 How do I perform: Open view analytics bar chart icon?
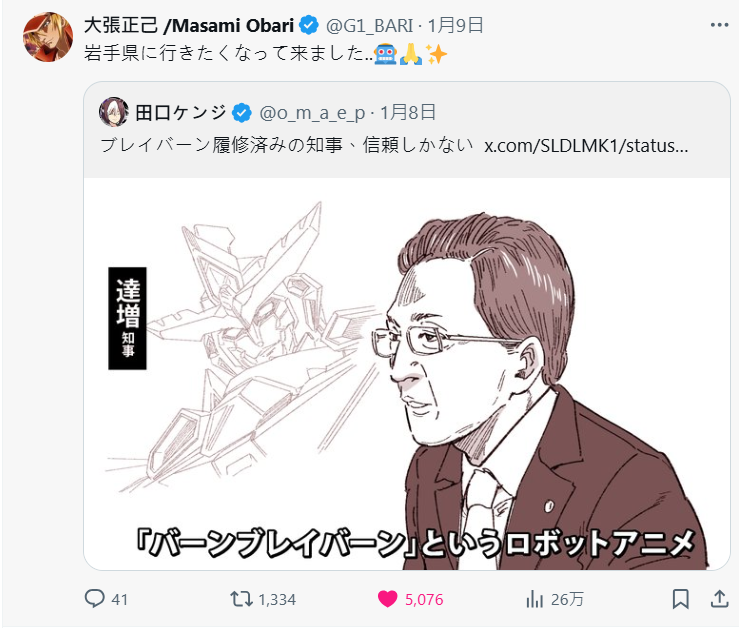[534, 599]
